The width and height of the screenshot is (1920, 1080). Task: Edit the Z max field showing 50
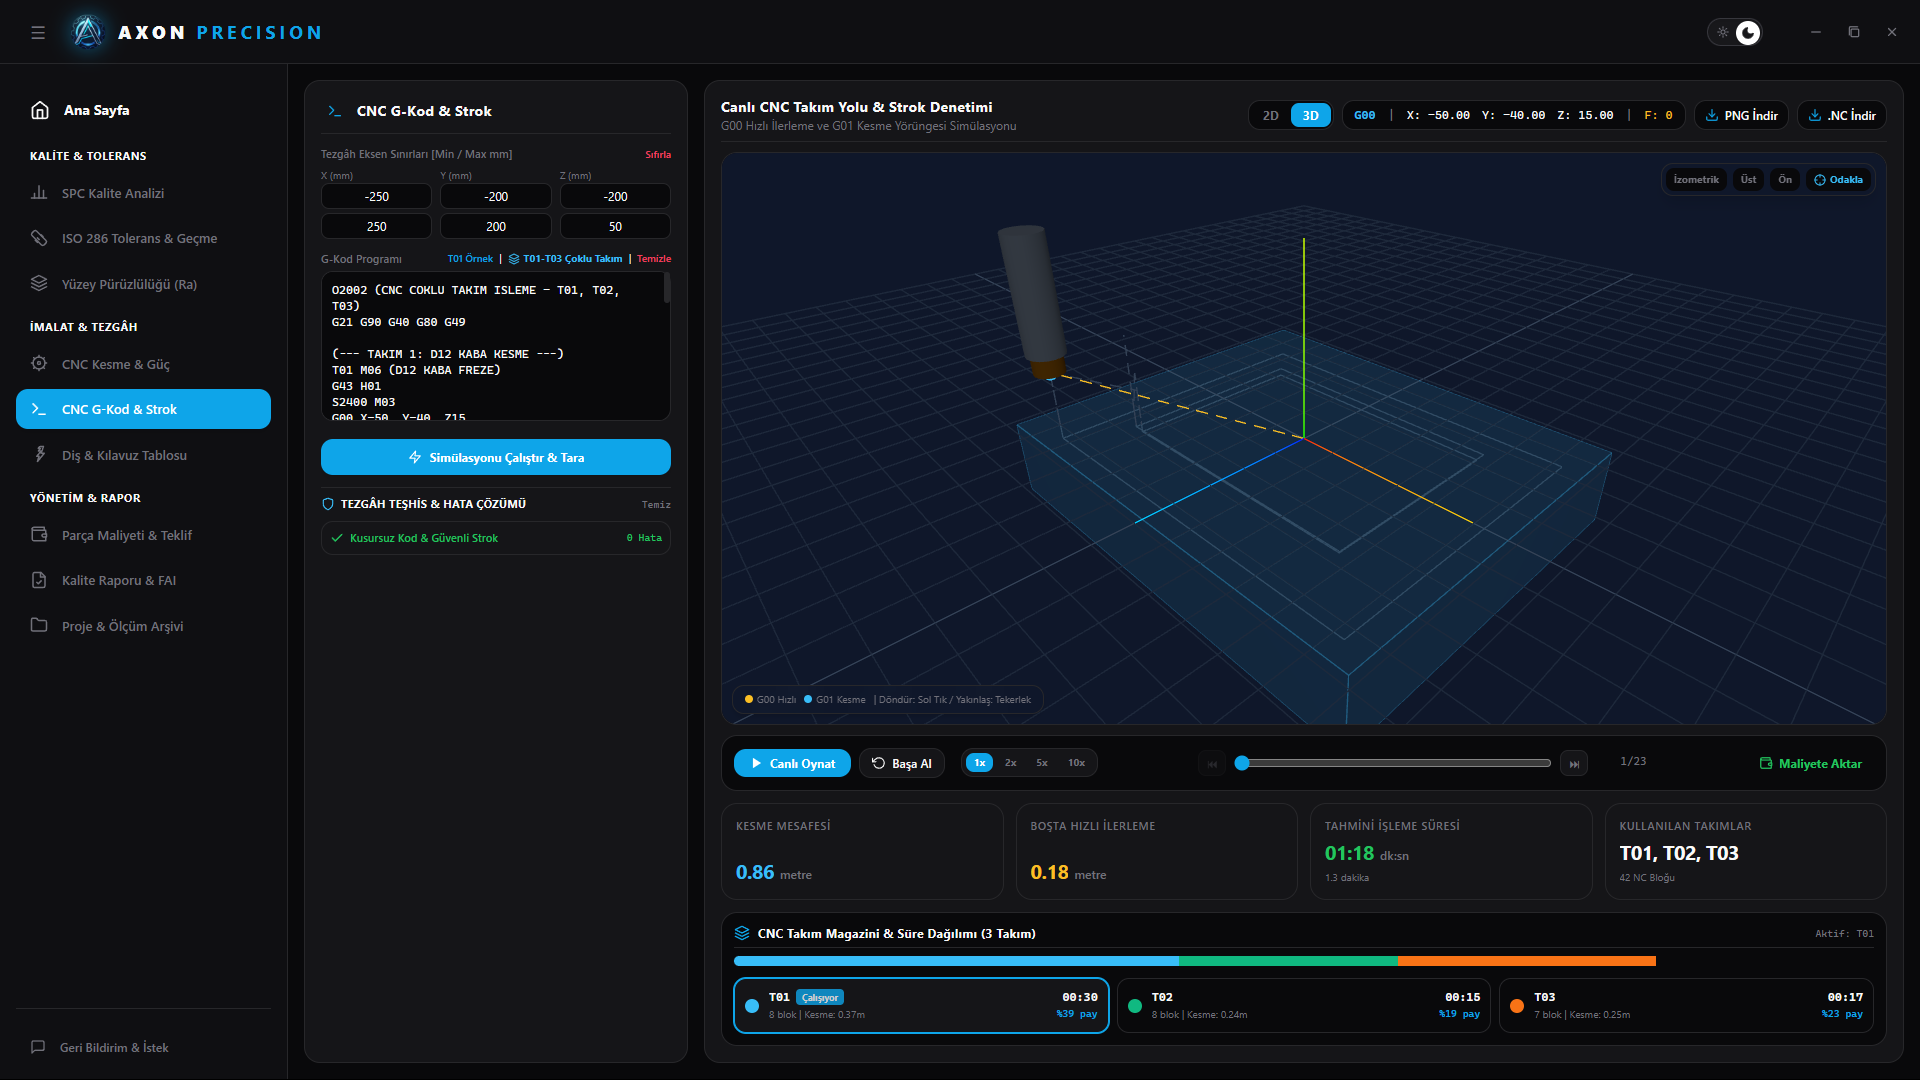coord(615,227)
